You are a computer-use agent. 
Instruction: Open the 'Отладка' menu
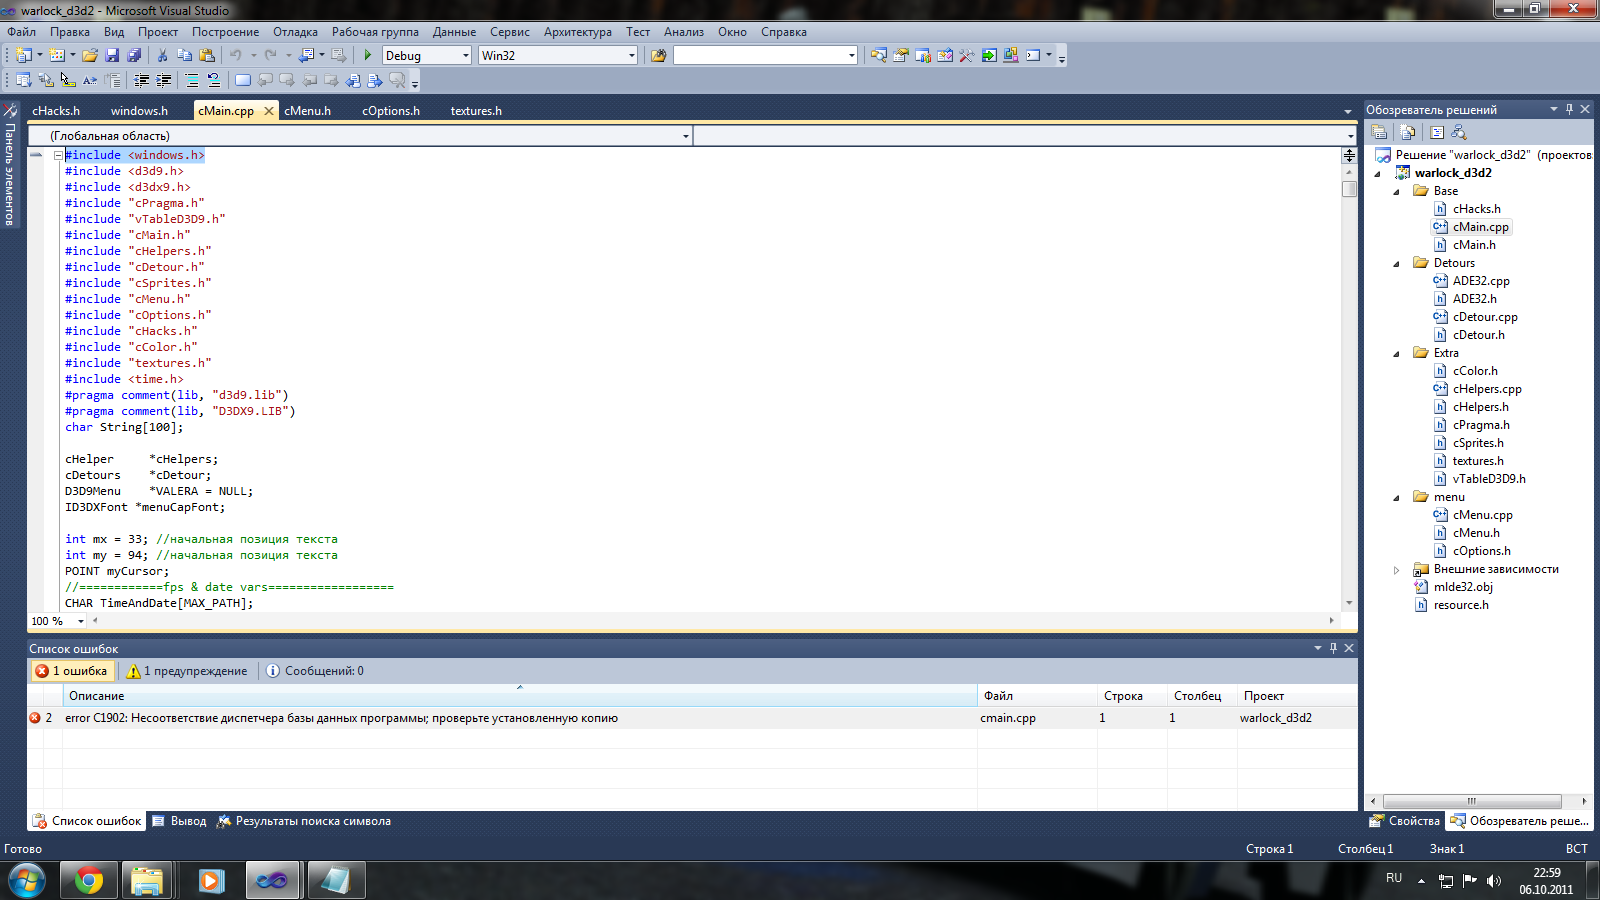tap(295, 32)
